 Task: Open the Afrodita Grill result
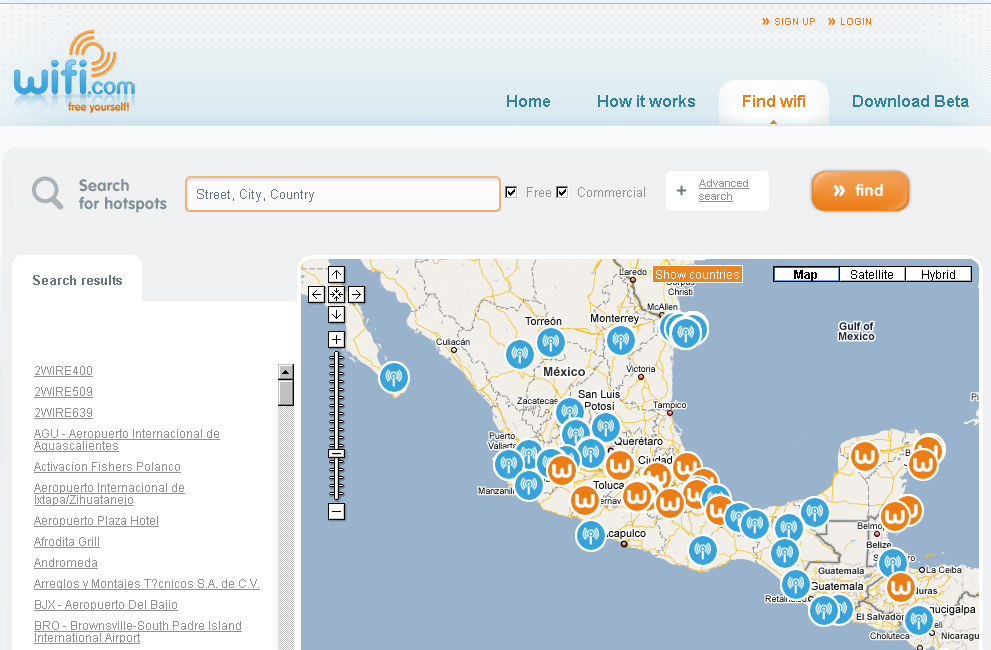66,541
